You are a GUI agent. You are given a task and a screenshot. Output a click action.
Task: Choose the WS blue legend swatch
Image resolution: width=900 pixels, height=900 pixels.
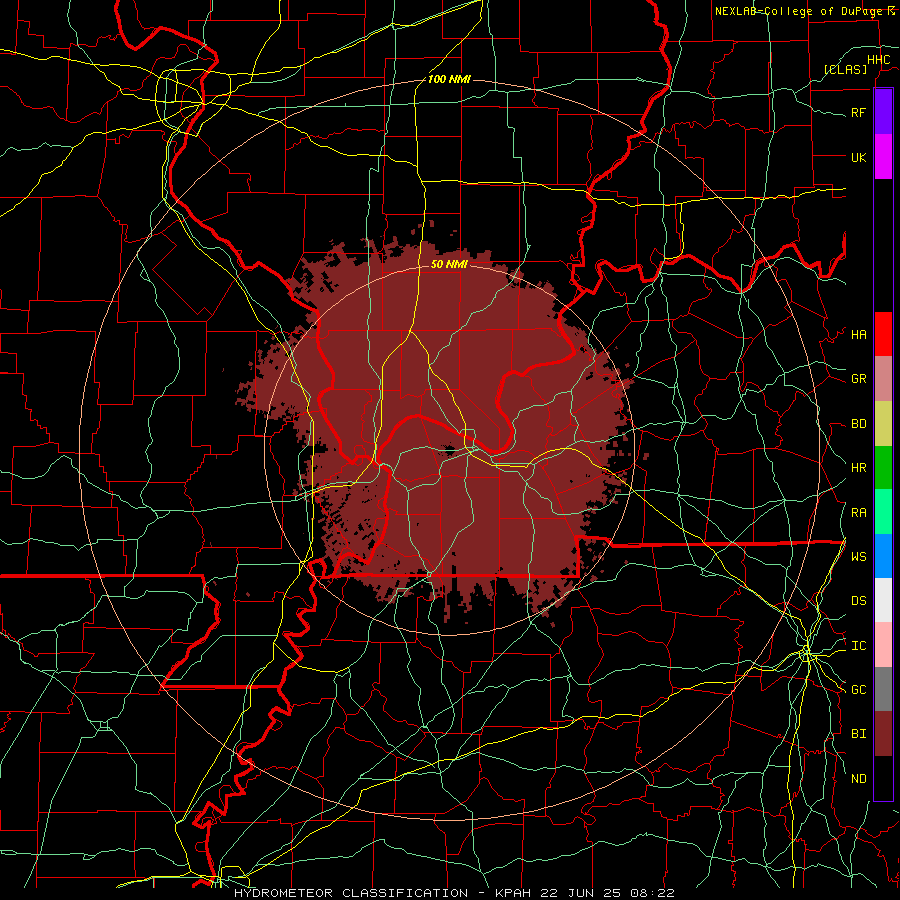[883, 556]
